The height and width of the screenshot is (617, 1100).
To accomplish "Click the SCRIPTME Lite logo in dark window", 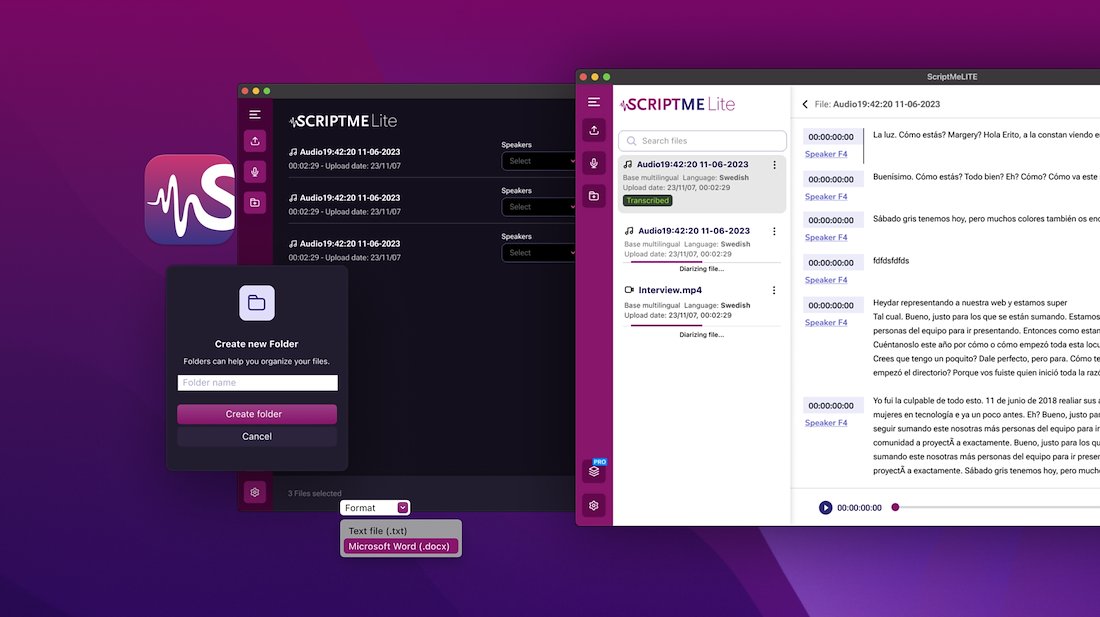I will point(343,121).
